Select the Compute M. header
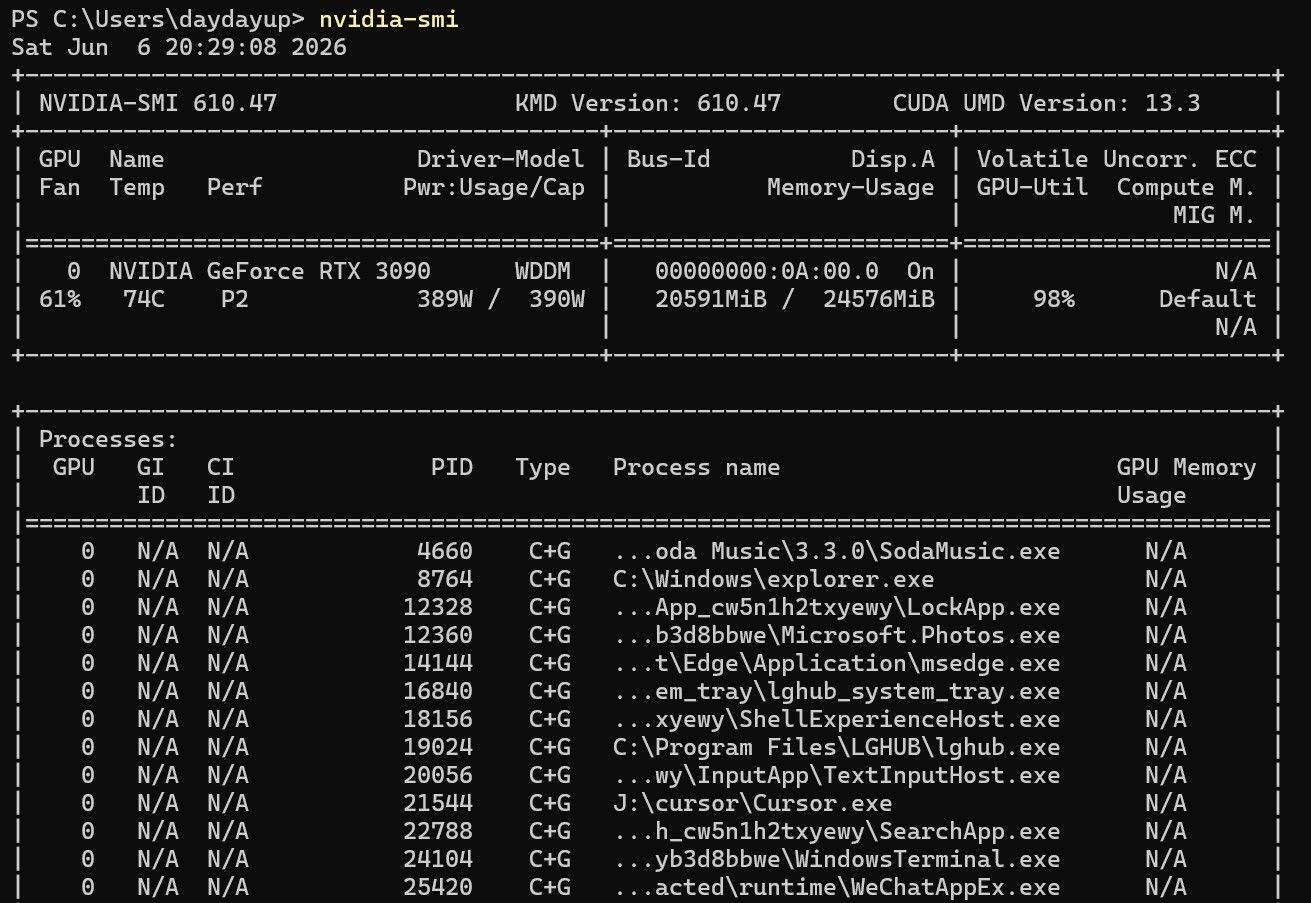This screenshot has width=1311, height=903. point(1187,187)
